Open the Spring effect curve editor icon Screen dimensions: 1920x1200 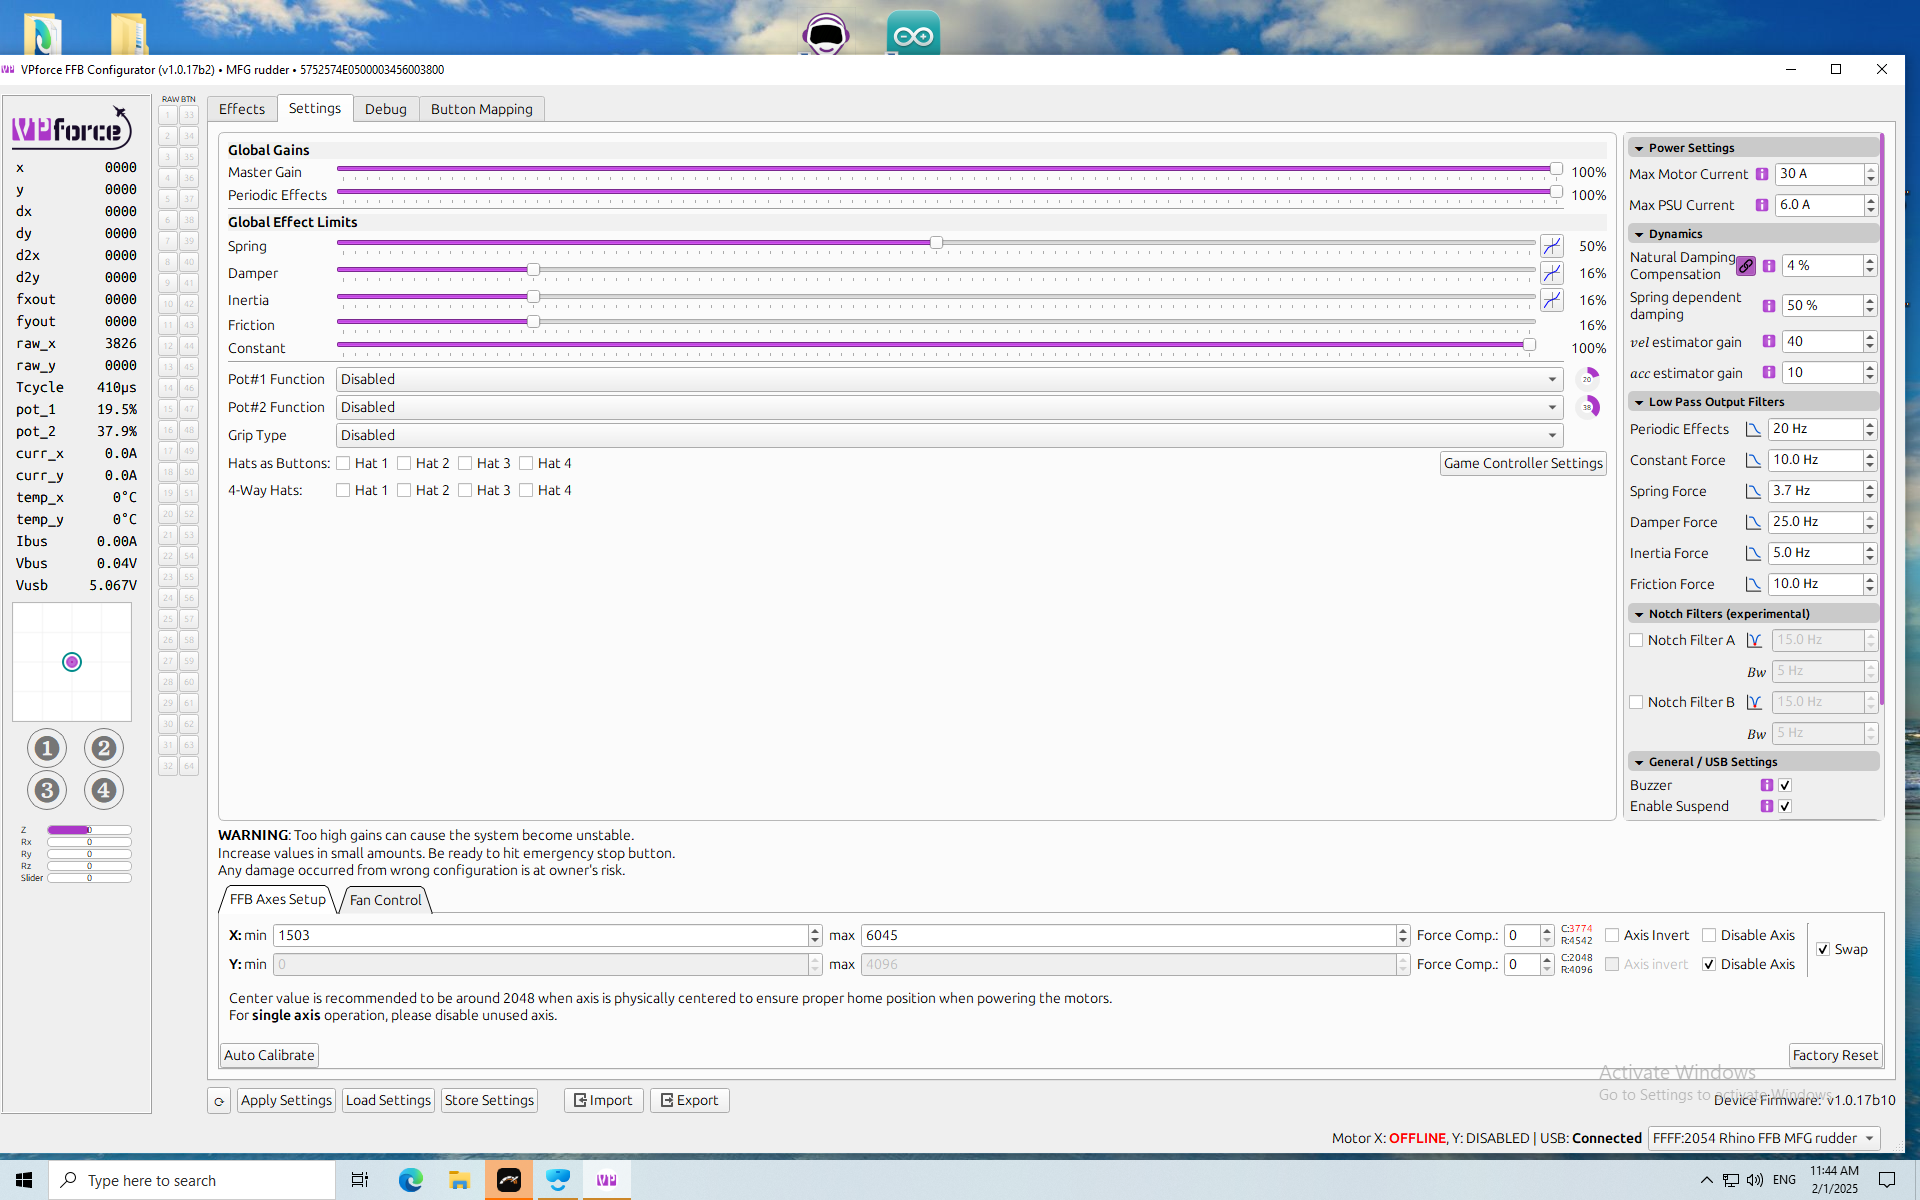click(1552, 246)
